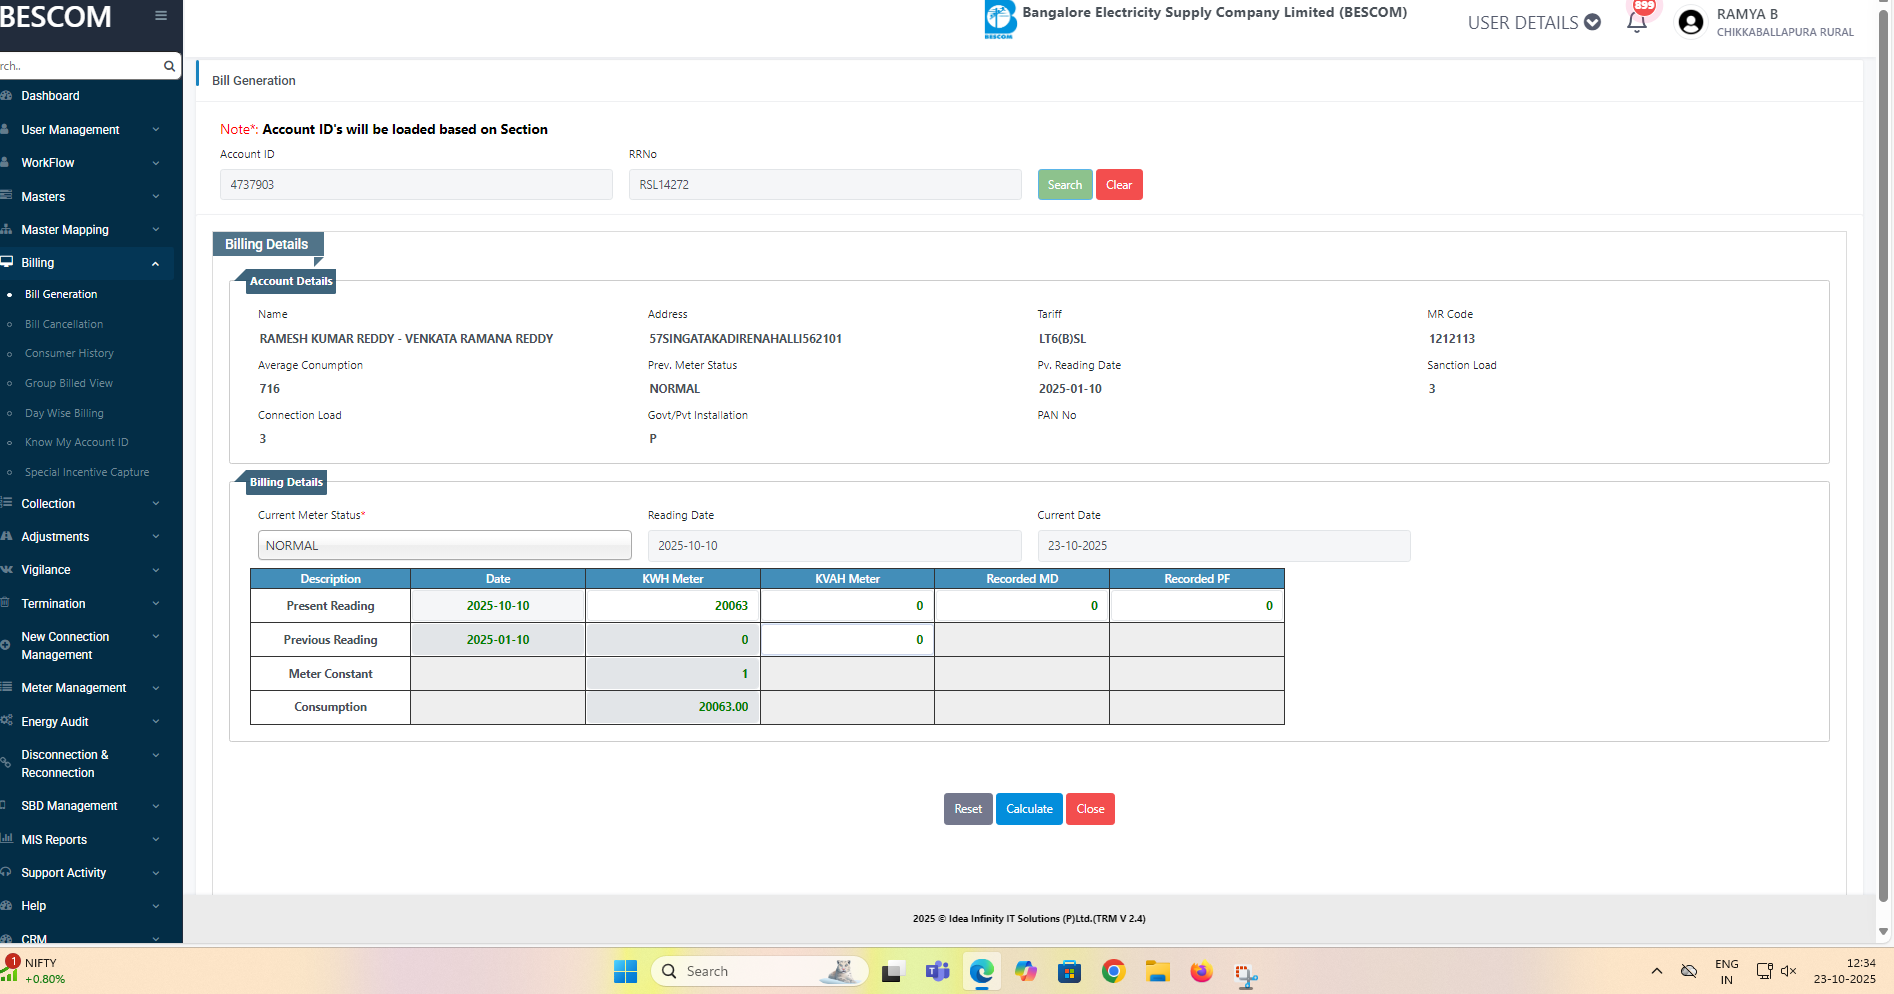Collapse the Billing menu section
The width and height of the screenshot is (1894, 994).
click(x=80, y=263)
